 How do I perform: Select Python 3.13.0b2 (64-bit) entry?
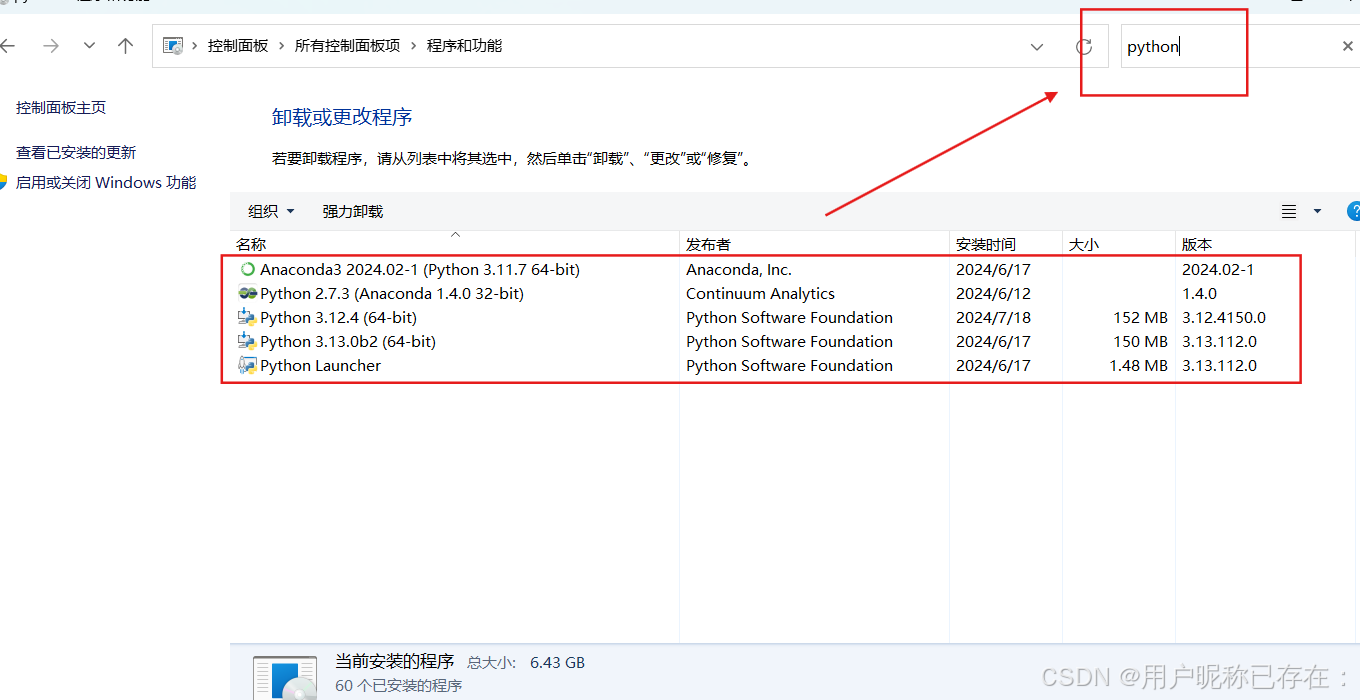coord(348,341)
